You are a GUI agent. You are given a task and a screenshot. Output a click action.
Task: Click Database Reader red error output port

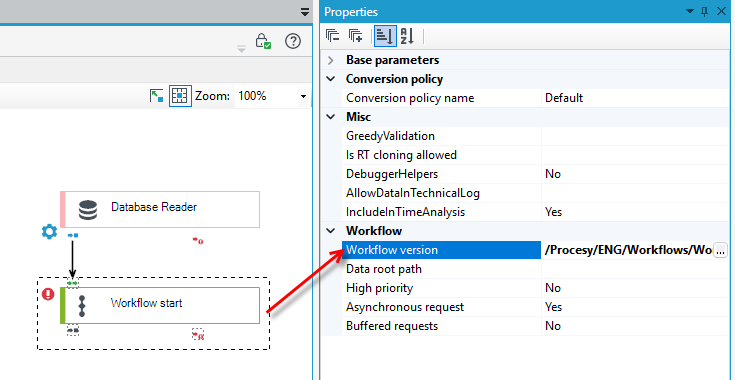[198, 241]
